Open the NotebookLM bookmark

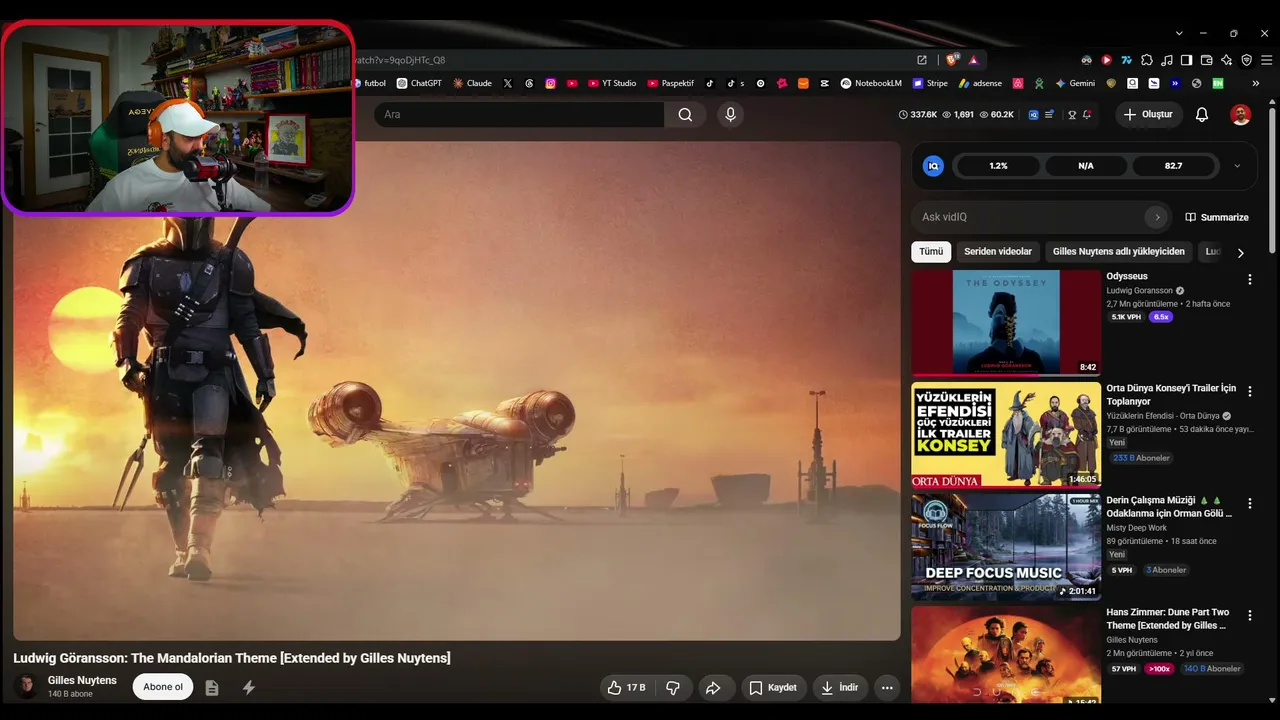[871, 84]
